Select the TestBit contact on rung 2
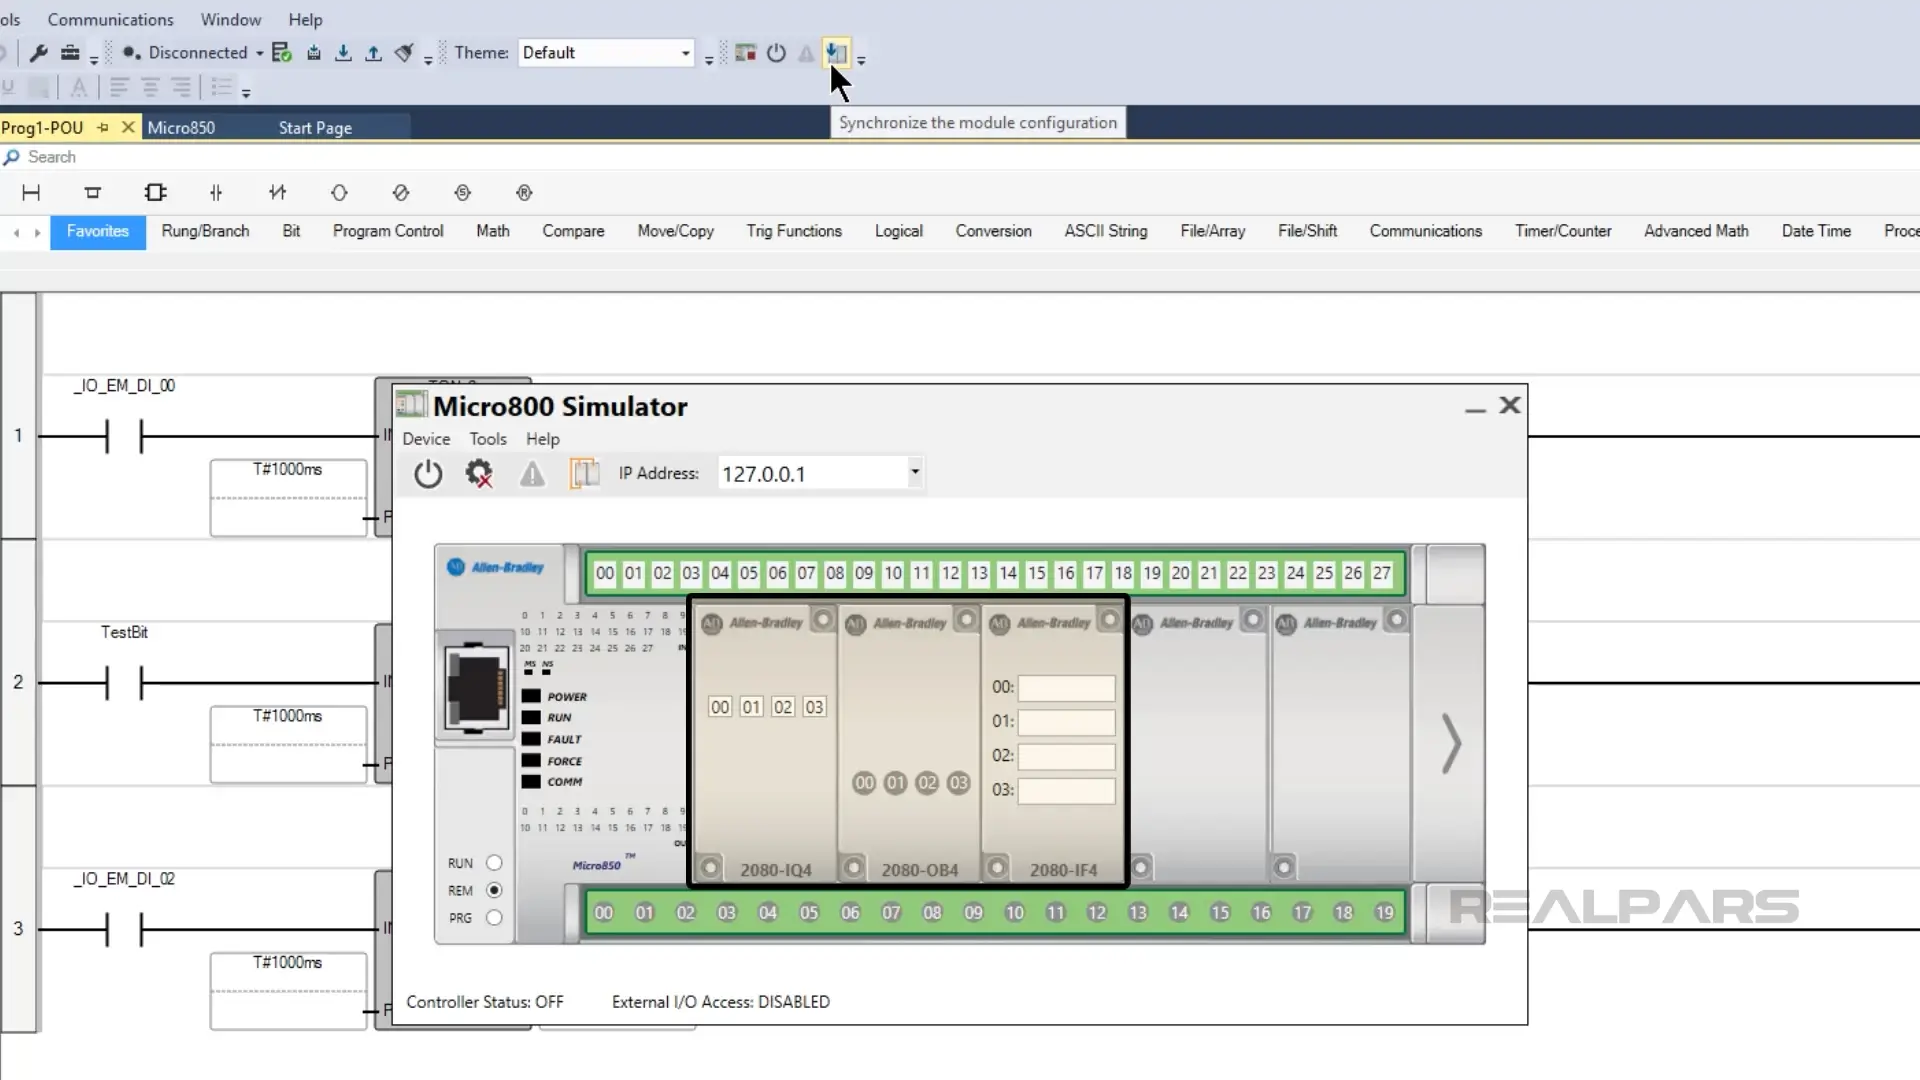This screenshot has height=1080, width=1920. [124, 683]
